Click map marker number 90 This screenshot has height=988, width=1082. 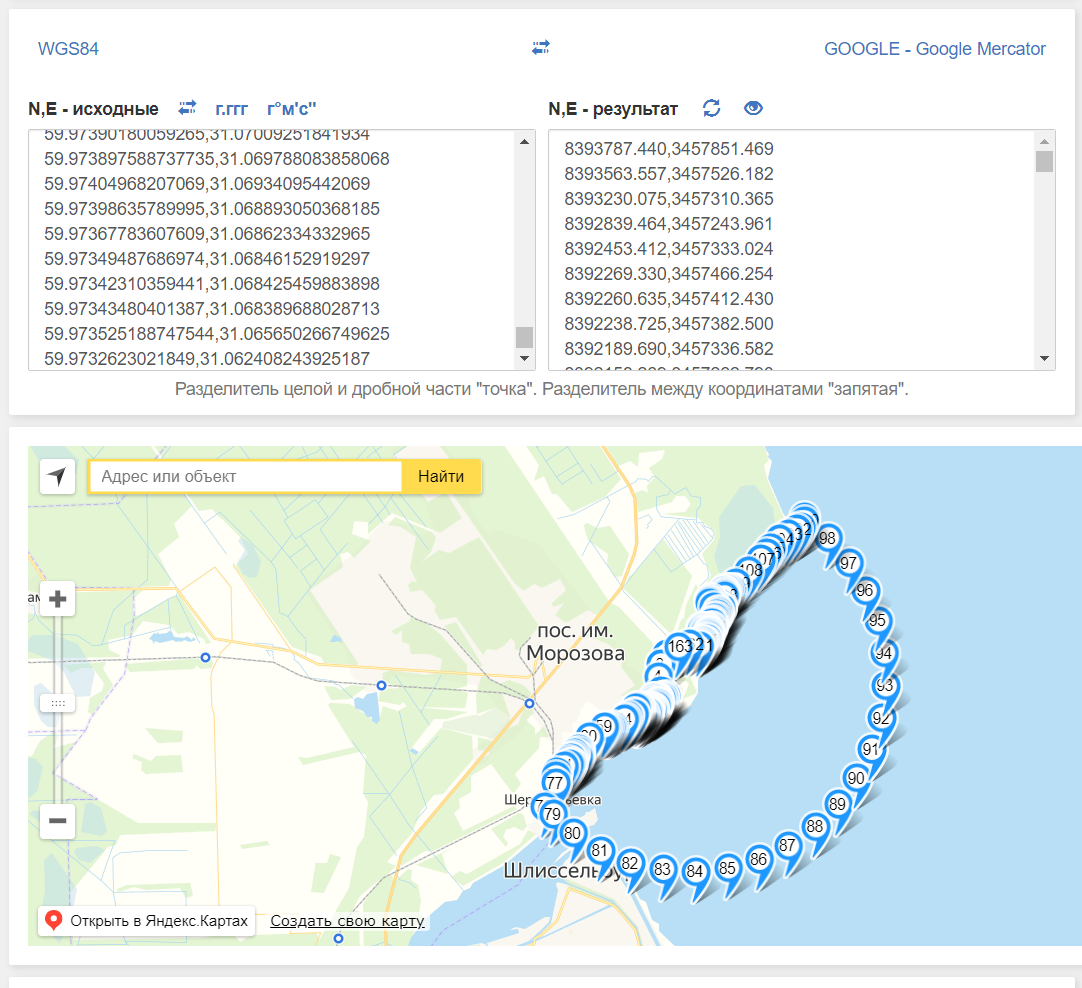pyautogui.click(x=856, y=778)
